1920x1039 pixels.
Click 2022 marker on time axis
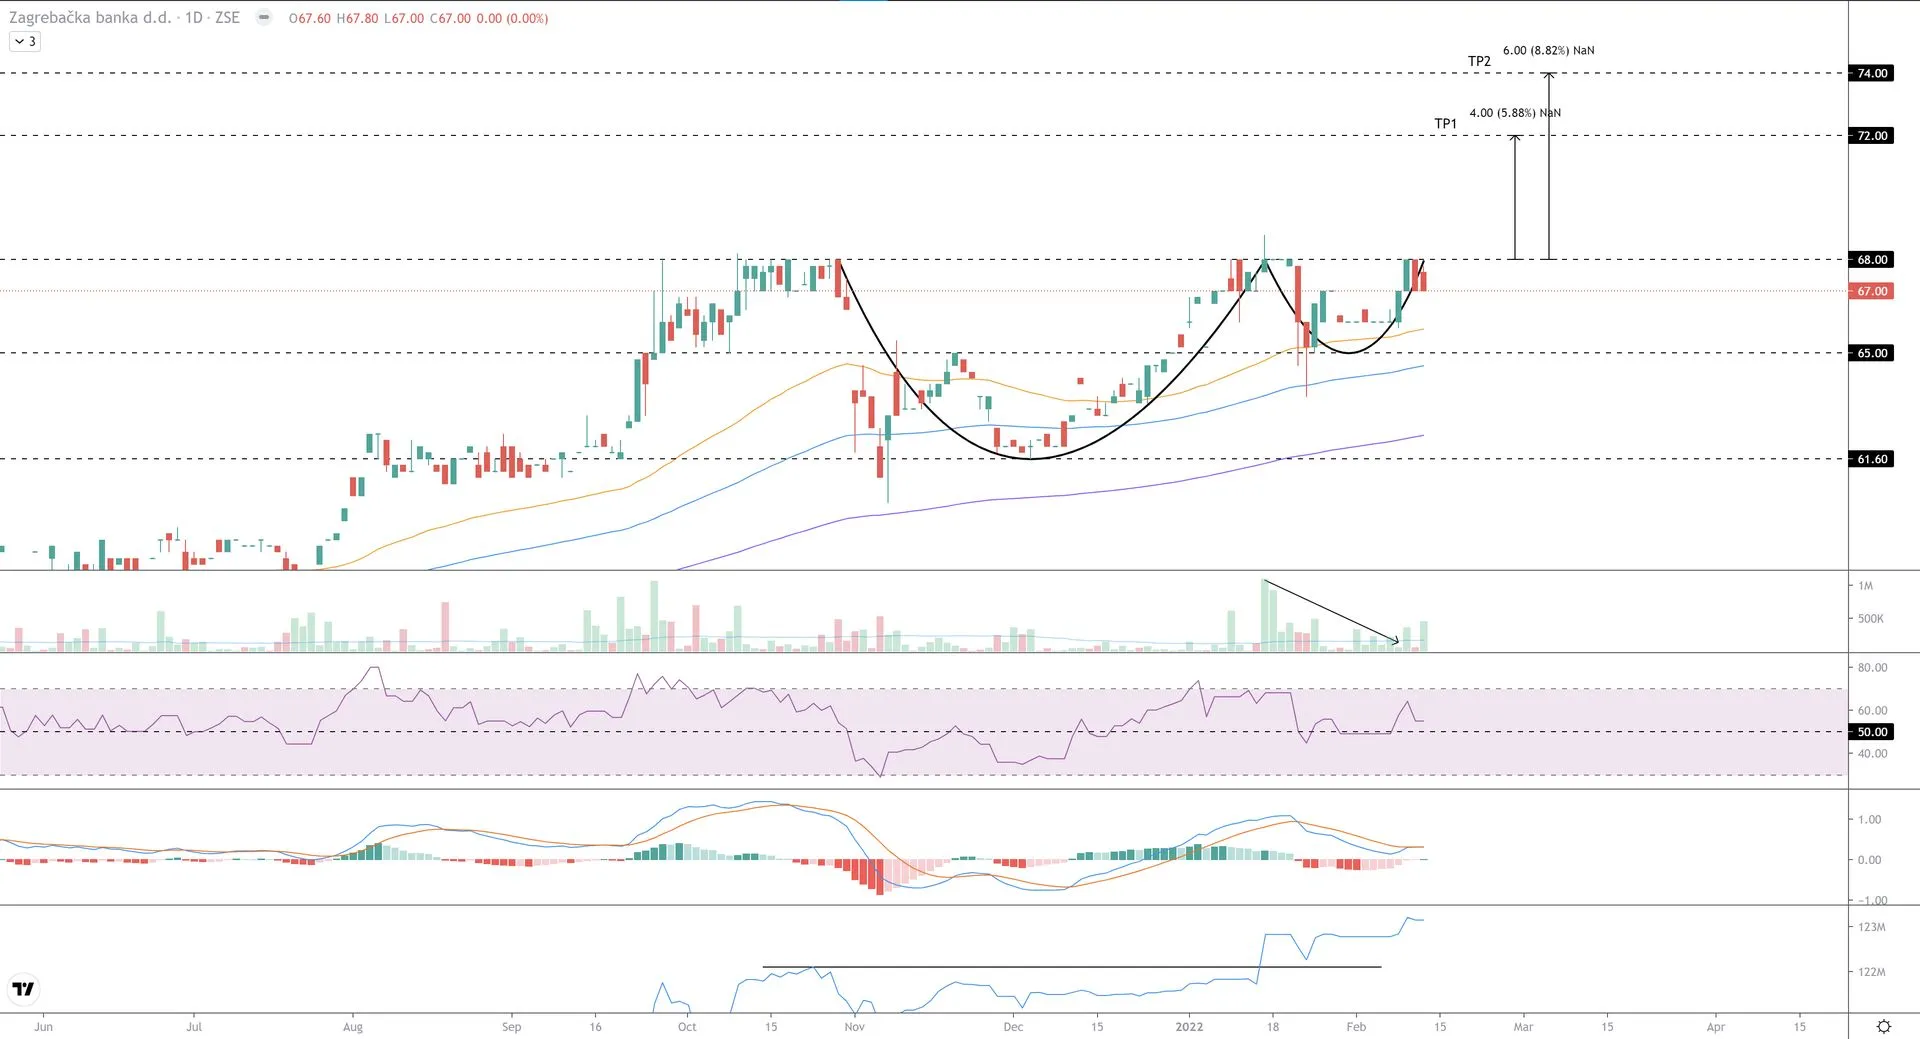pyautogui.click(x=1189, y=1026)
